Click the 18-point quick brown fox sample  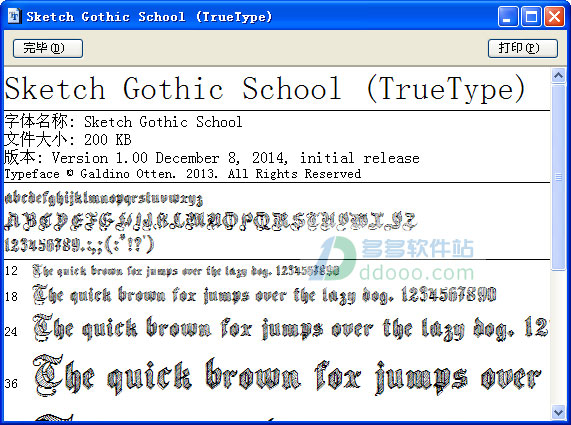(264, 295)
